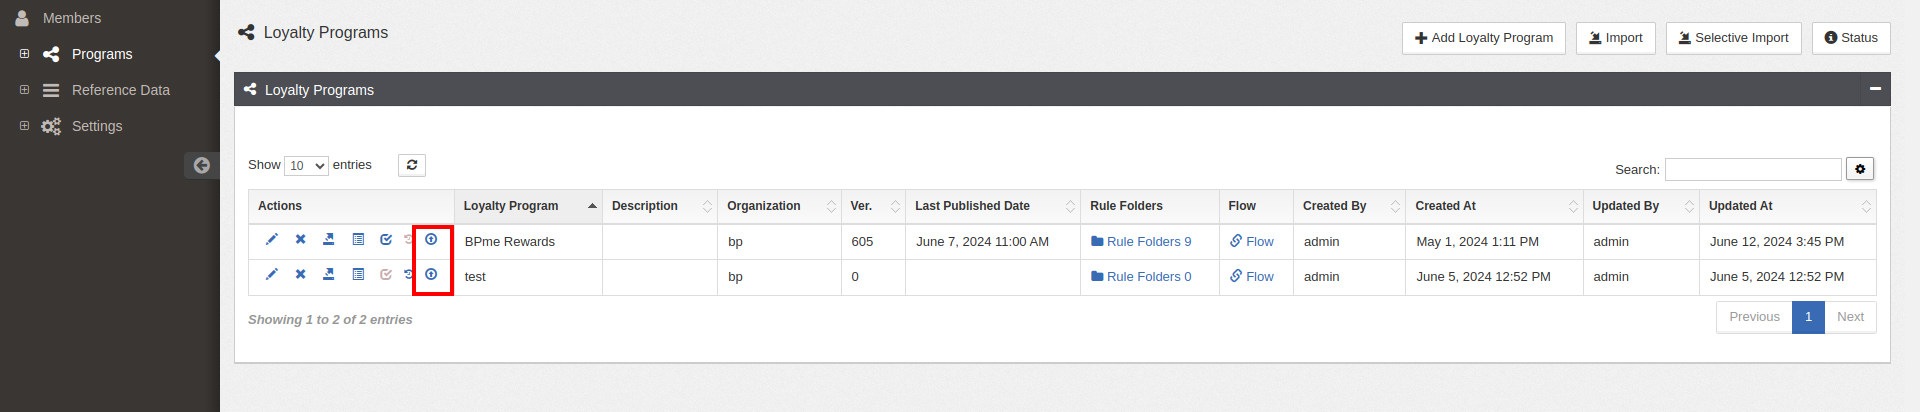Open Rule Folders 9 link

tap(1148, 242)
